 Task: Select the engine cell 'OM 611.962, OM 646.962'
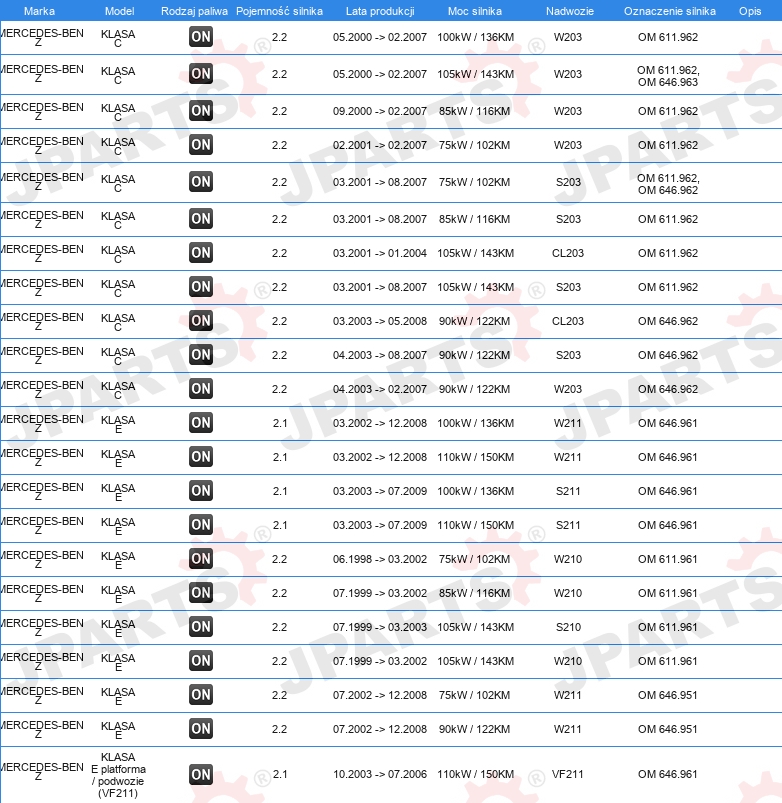668,184
